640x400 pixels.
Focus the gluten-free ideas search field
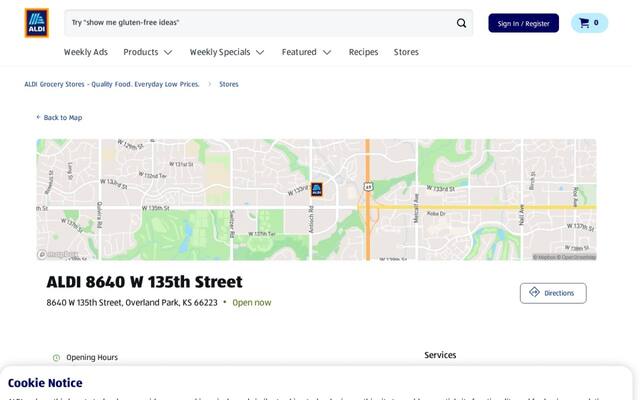pyautogui.click(x=261, y=23)
